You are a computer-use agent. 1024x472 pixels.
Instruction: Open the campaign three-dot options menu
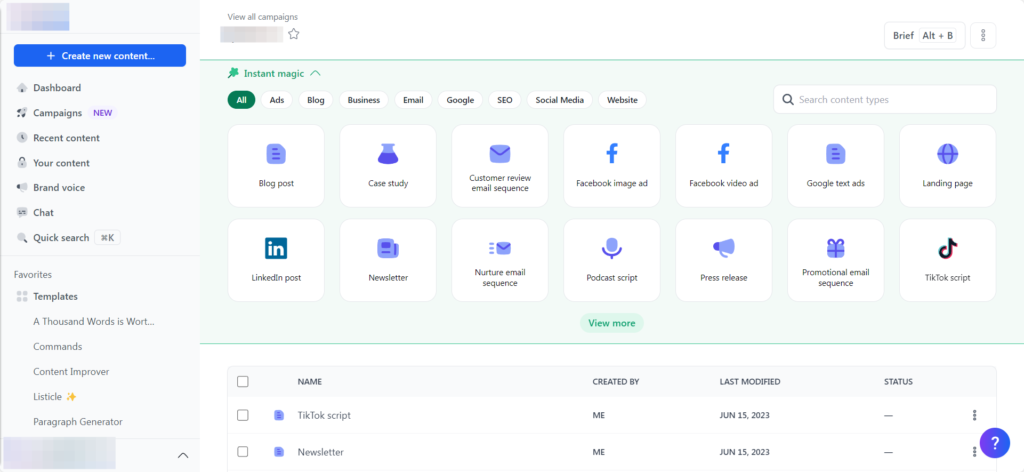coord(983,36)
